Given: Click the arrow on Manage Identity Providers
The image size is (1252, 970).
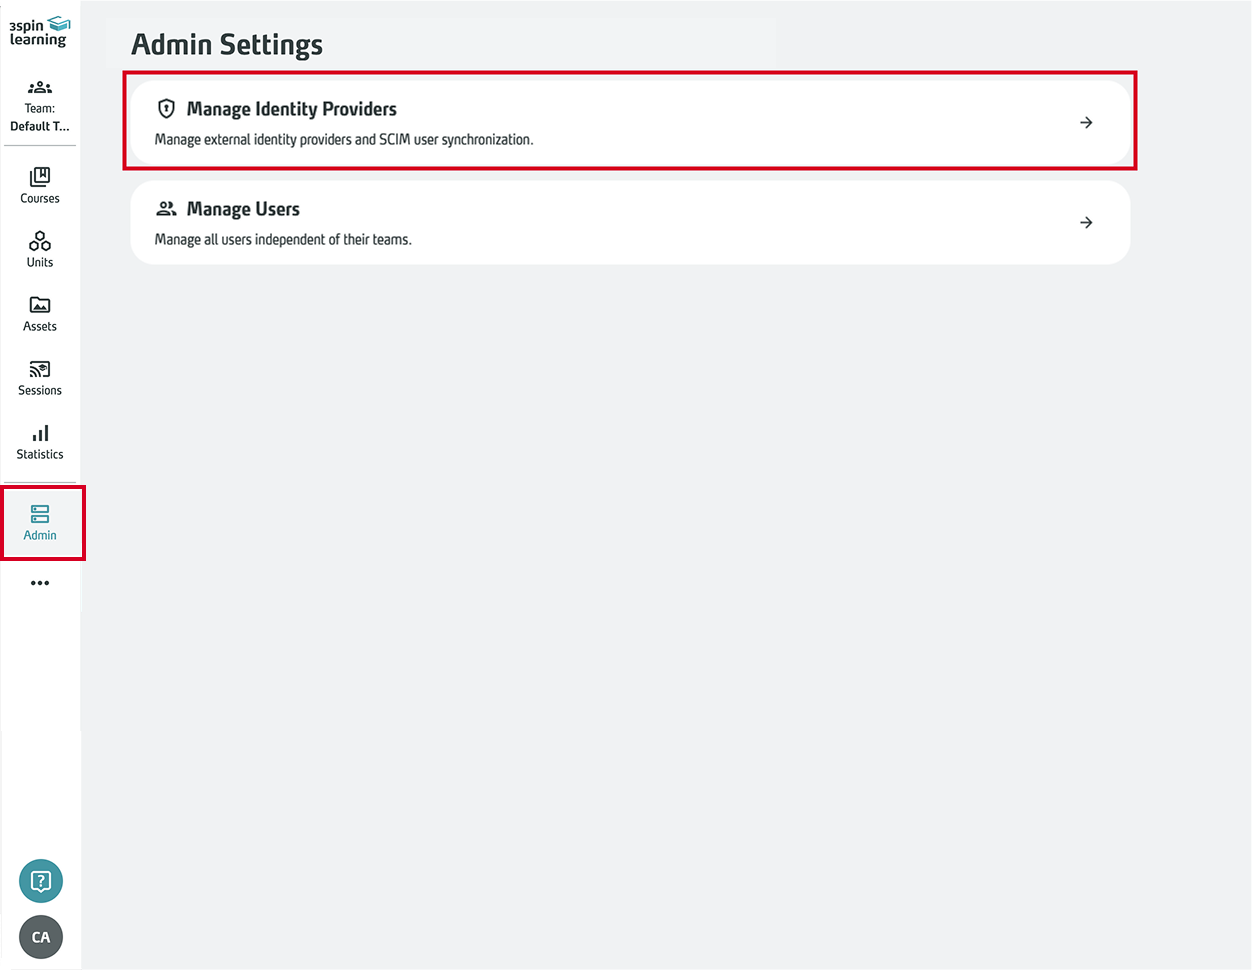Looking at the screenshot, I should point(1086,122).
